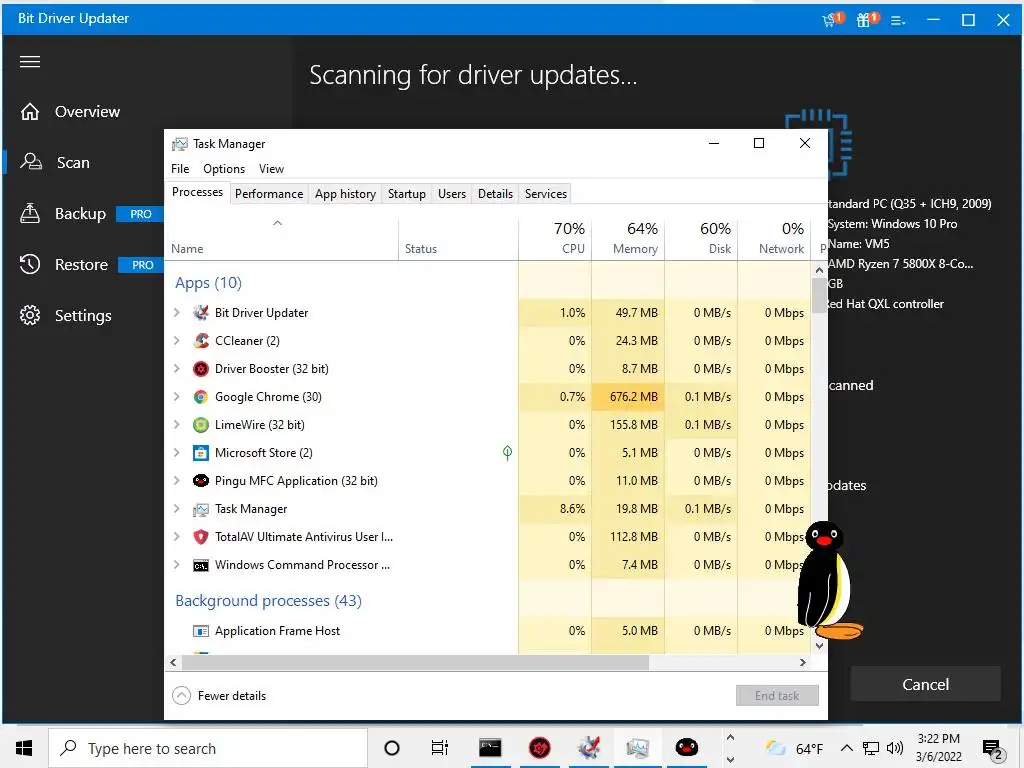Collapse view with Fewer details
The height and width of the screenshot is (768, 1024).
[219, 696]
